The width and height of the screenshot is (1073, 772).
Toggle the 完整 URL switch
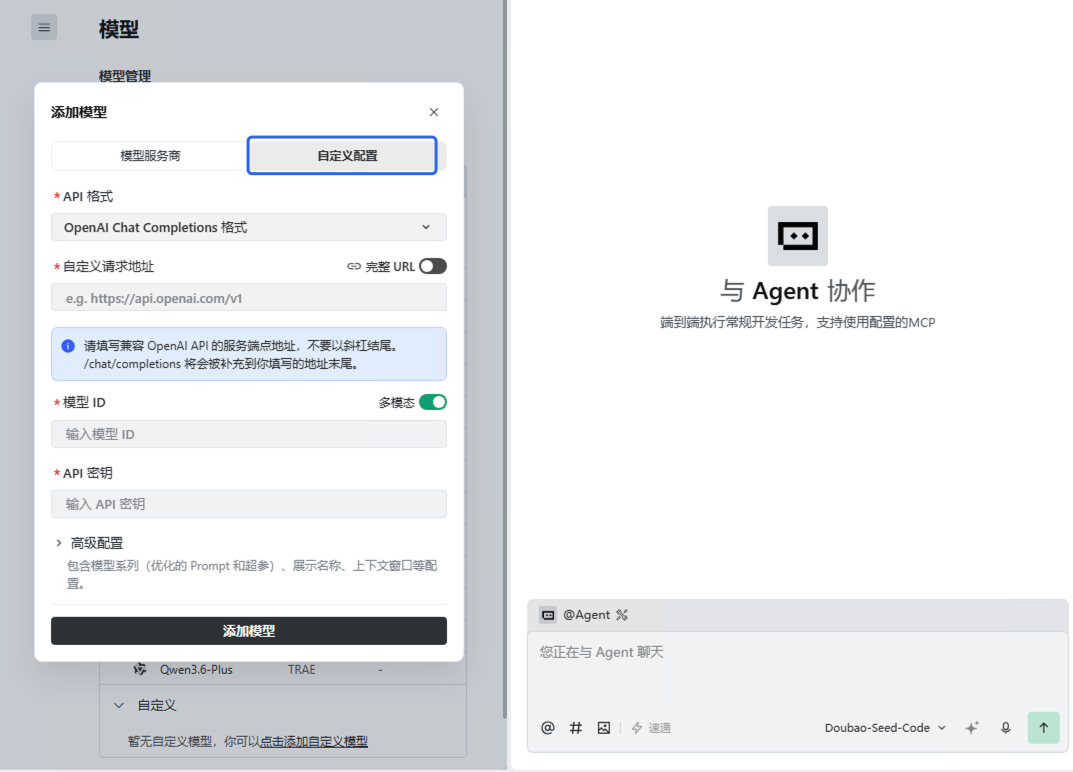coord(433,266)
